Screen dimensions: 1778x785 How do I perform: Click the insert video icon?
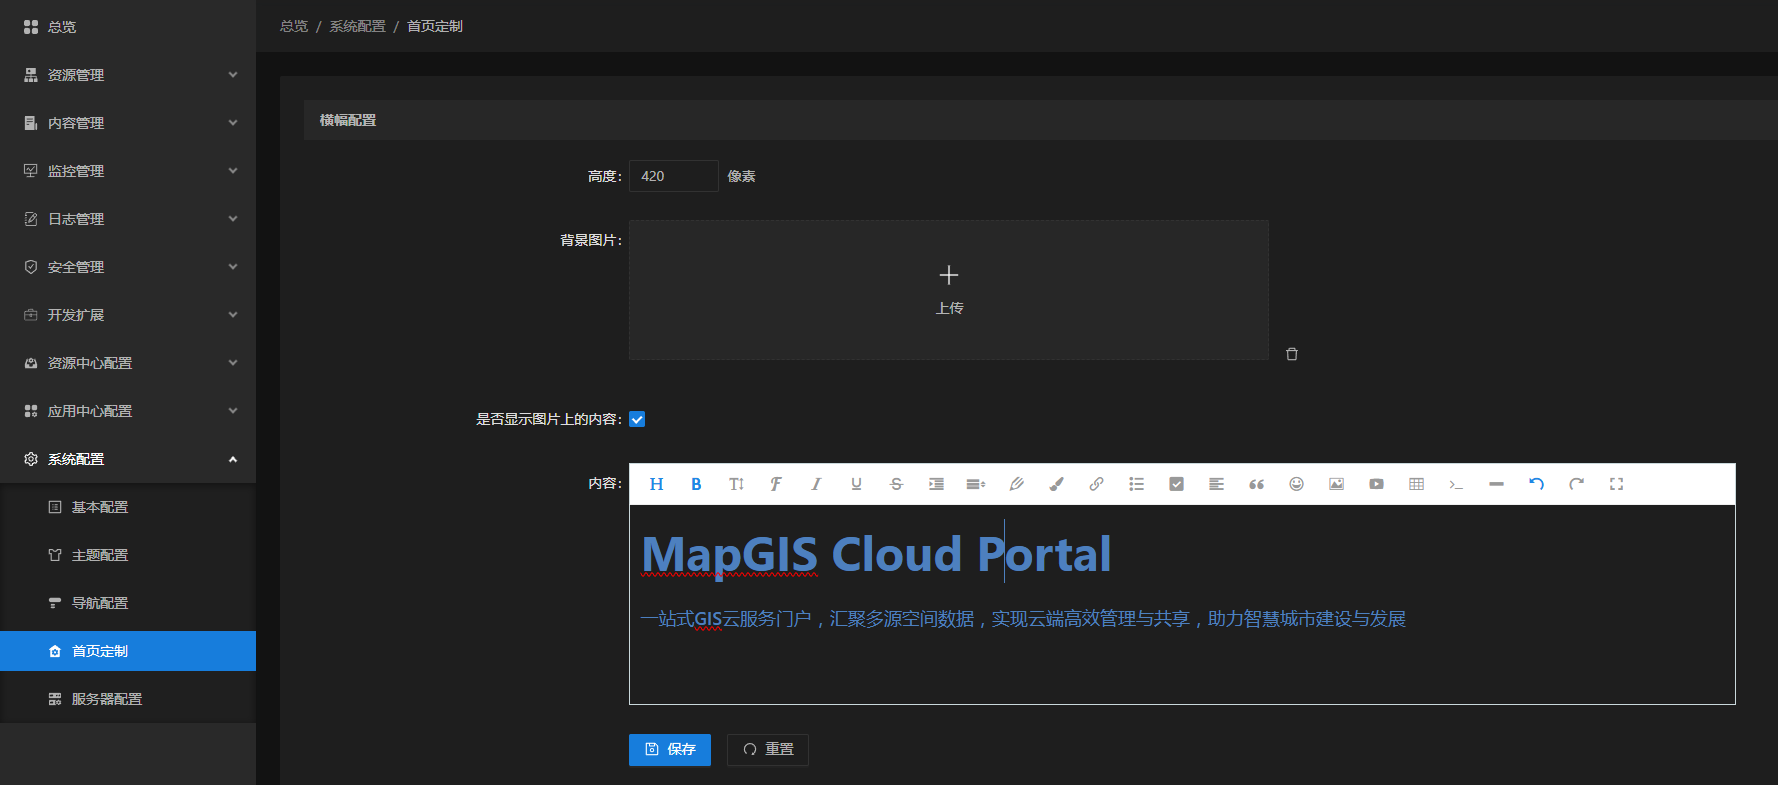(1376, 484)
